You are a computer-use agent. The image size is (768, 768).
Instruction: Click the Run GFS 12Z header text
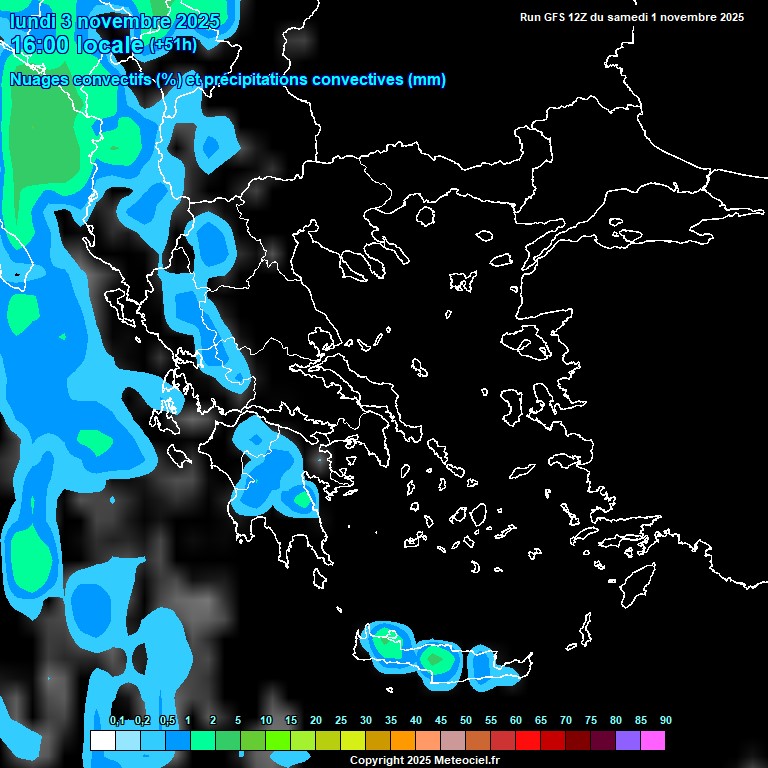click(631, 17)
